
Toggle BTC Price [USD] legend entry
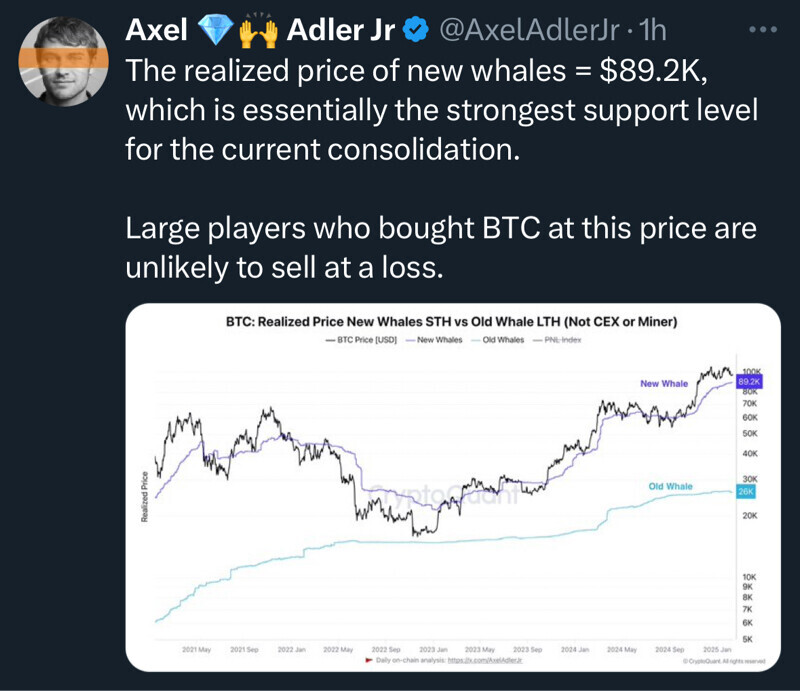tap(363, 340)
